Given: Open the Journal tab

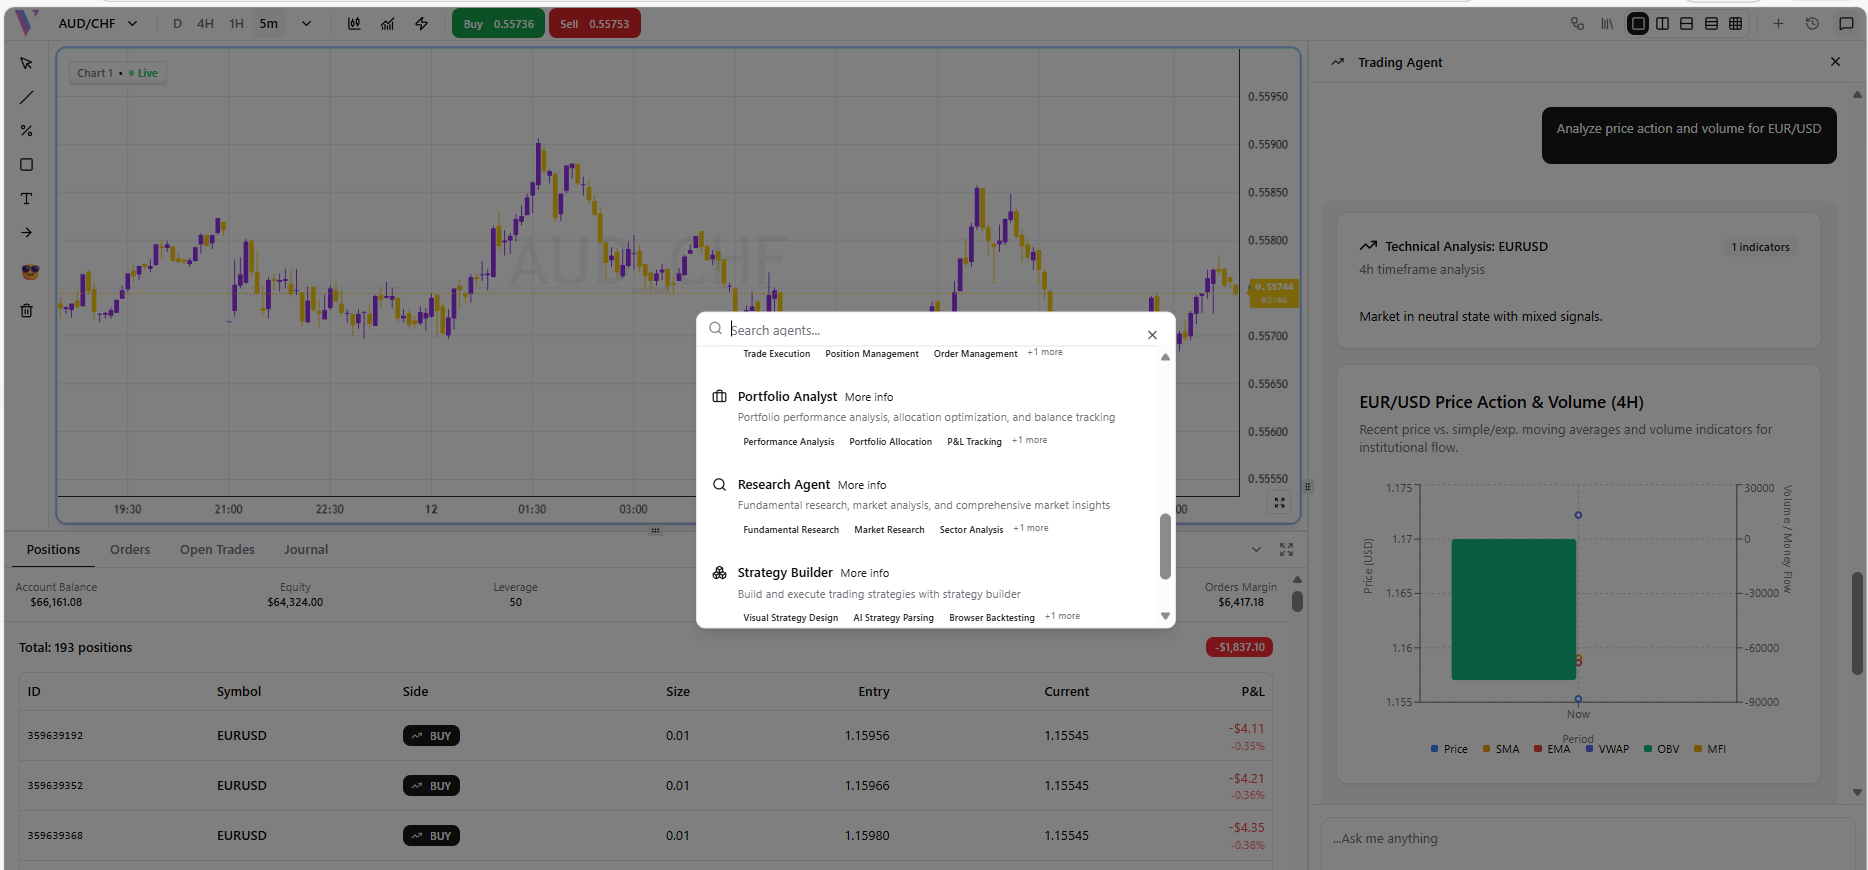Looking at the screenshot, I should (x=305, y=550).
